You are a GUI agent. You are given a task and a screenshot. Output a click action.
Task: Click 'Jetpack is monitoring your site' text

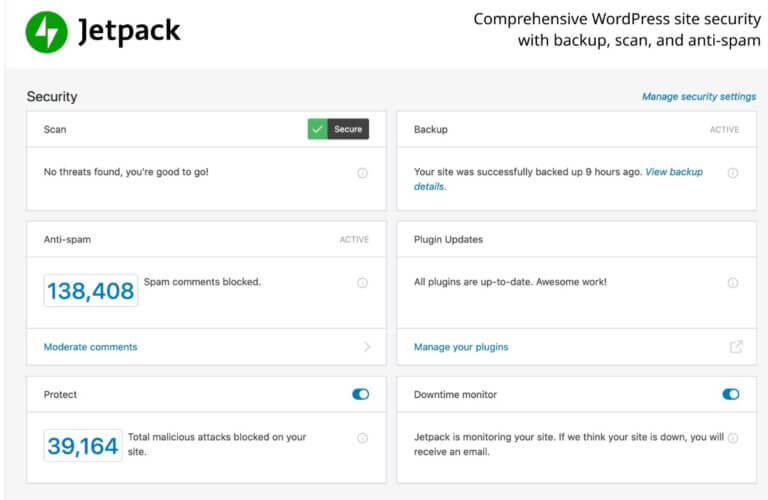coord(485,437)
